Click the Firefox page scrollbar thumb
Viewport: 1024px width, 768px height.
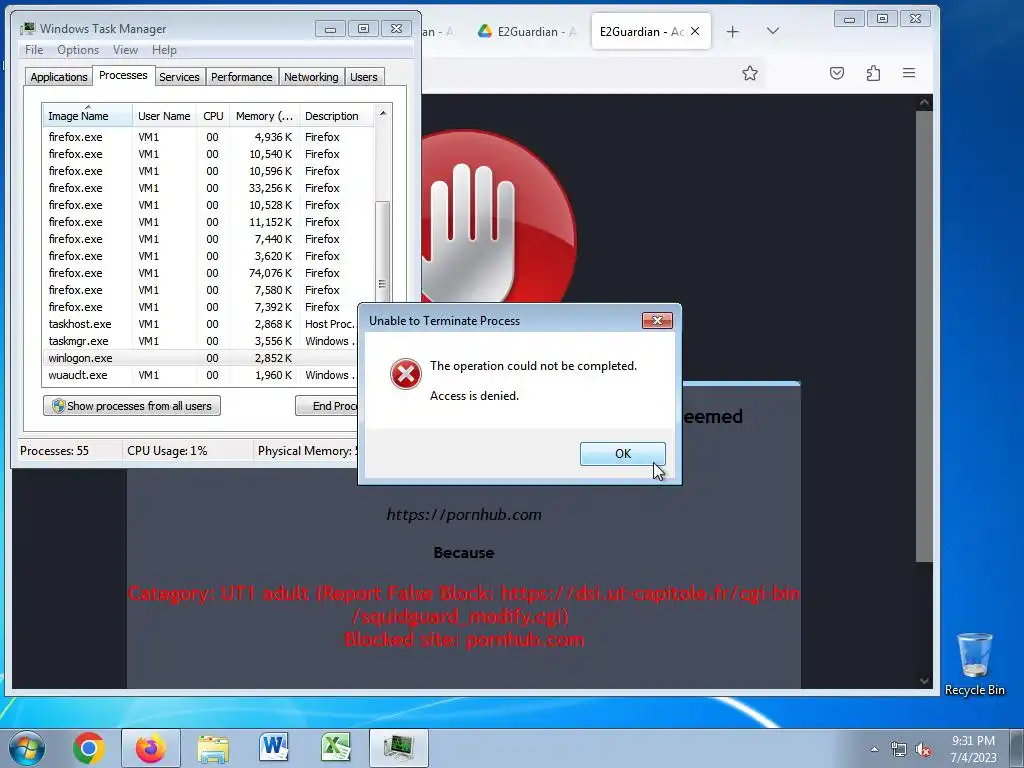click(x=923, y=336)
